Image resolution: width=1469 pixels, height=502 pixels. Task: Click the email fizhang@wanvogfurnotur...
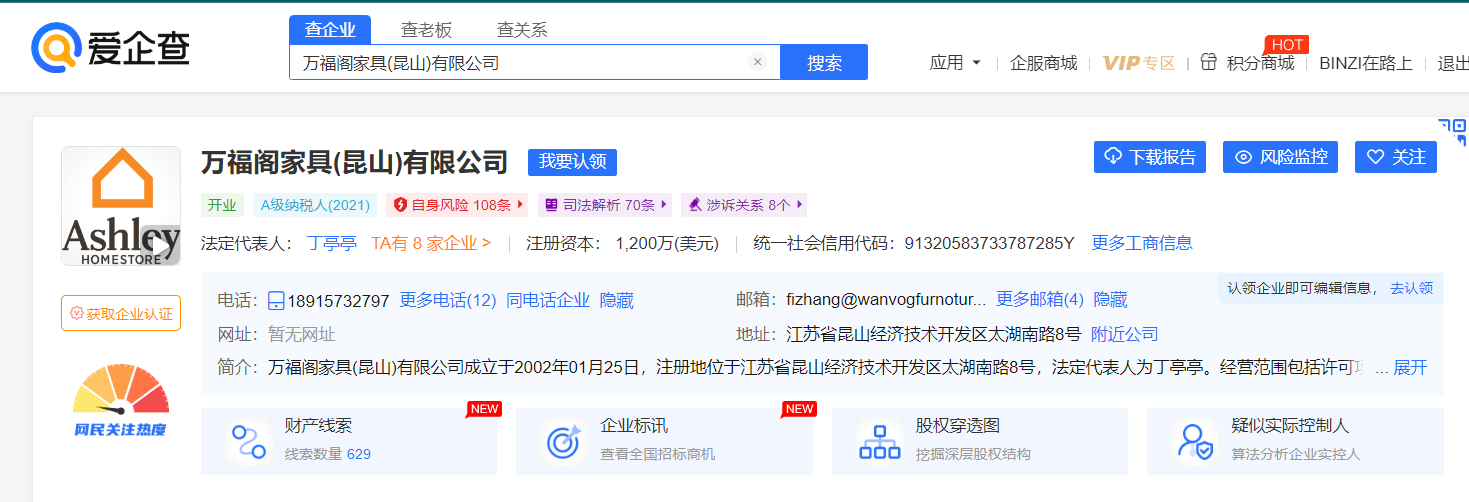pyautogui.click(x=886, y=299)
